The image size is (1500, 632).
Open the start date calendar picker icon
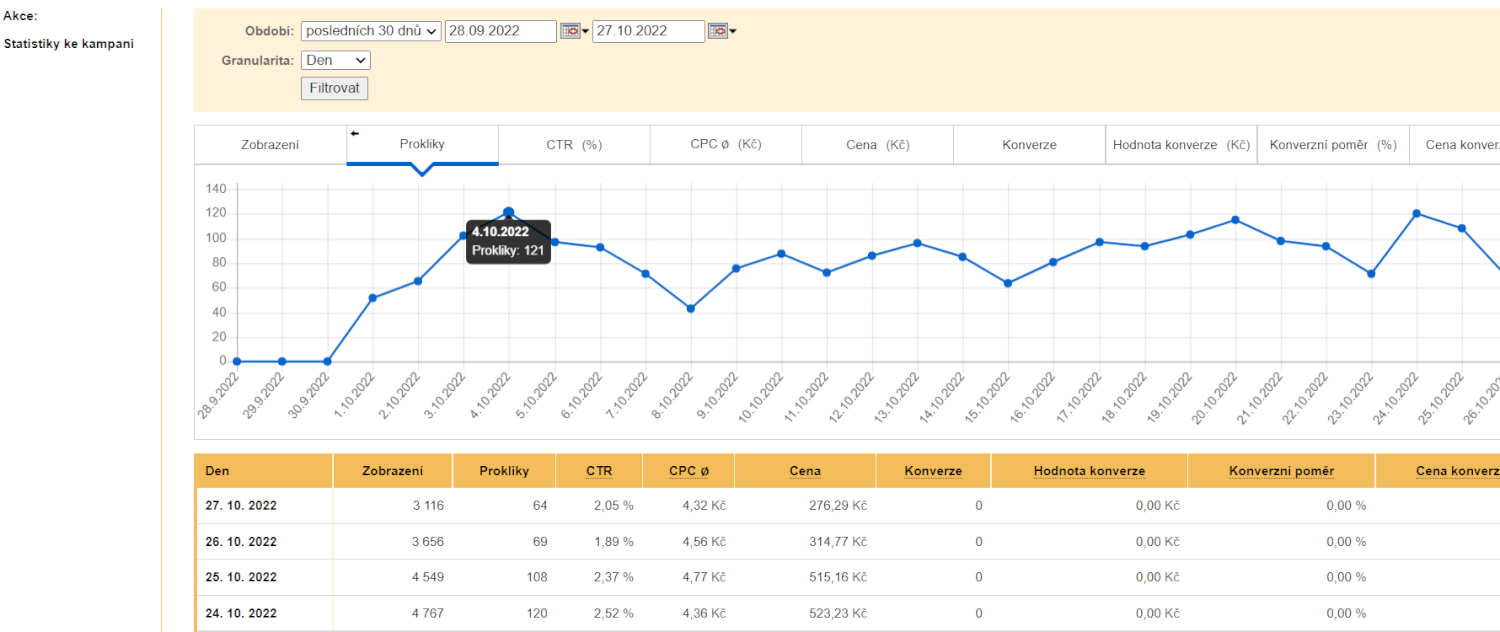tap(570, 31)
